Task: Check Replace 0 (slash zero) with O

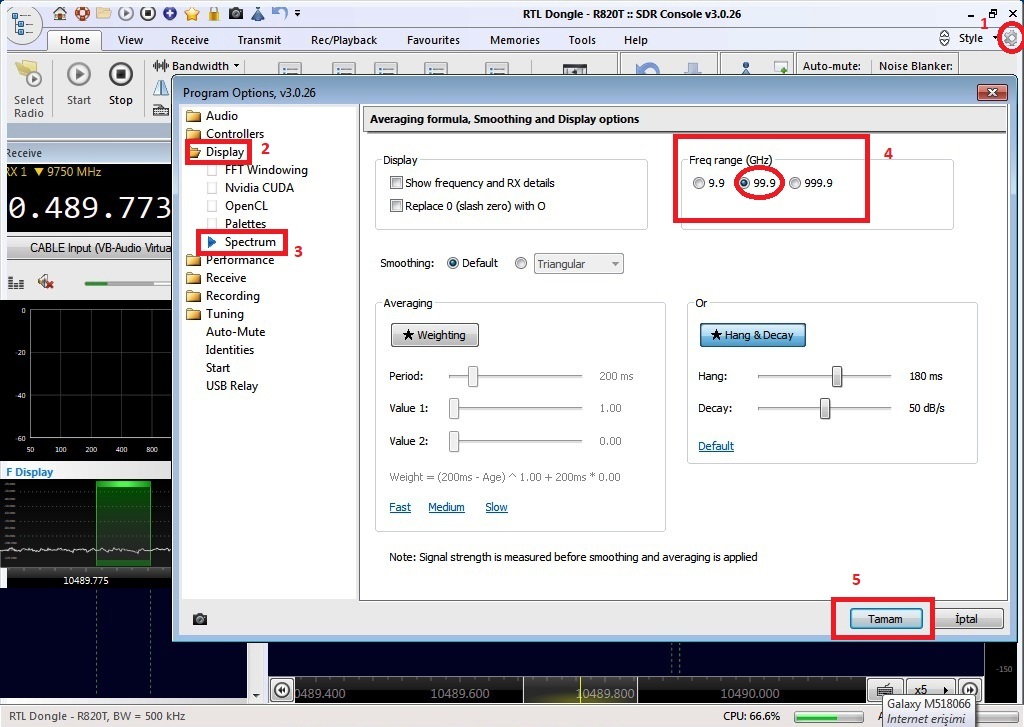Action: tap(397, 206)
